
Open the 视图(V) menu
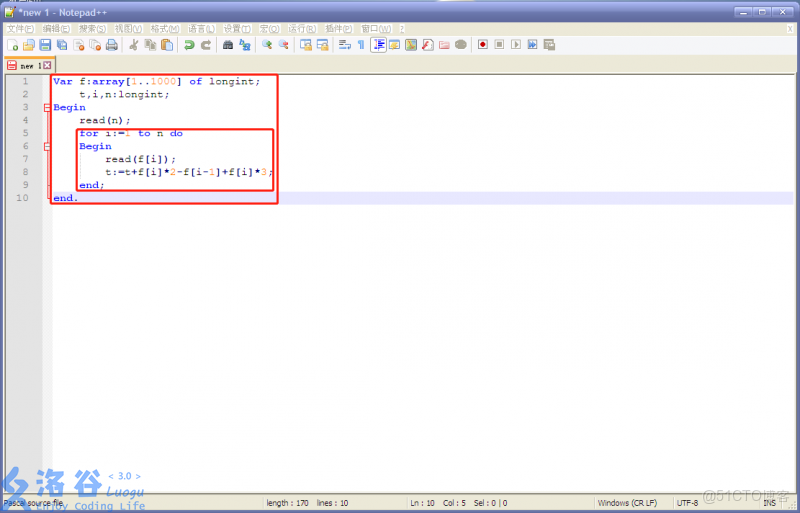(x=129, y=29)
